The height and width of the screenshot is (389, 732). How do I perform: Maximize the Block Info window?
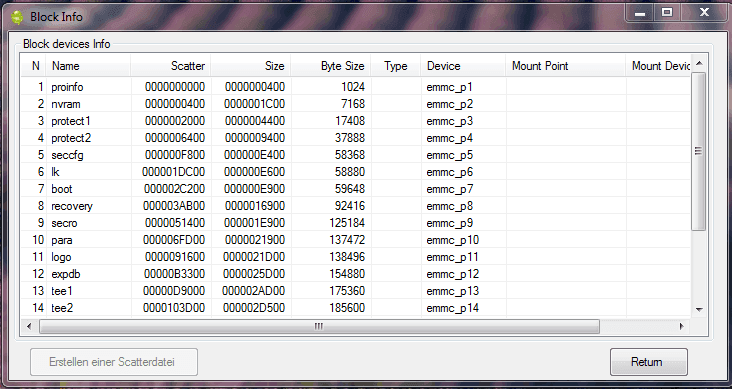tap(667, 13)
